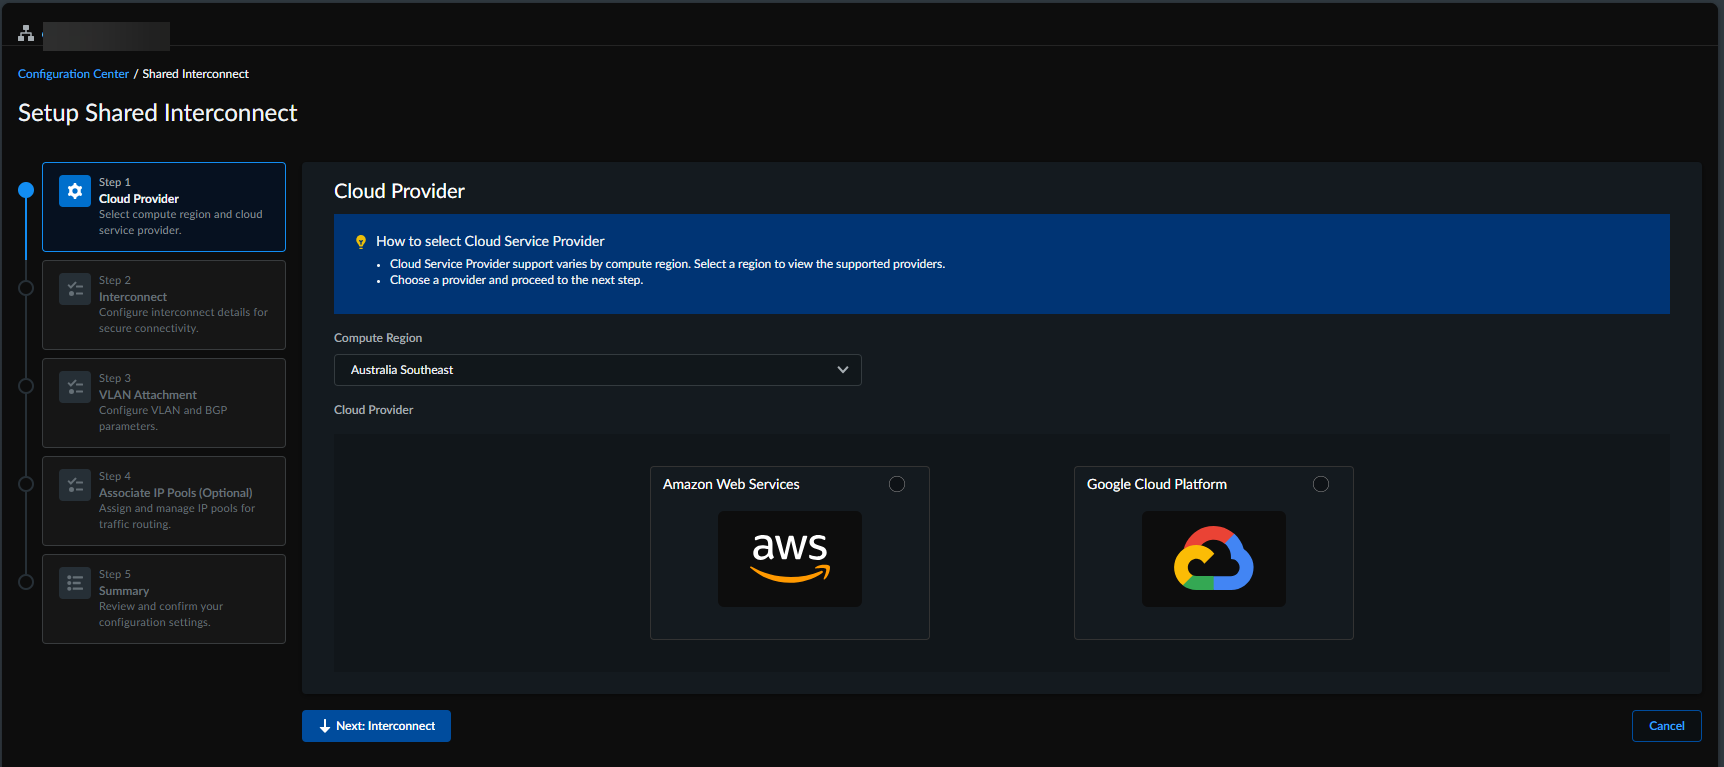Select the Google Cloud Platform radio button
Image resolution: width=1724 pixels, height=767 pixels.
tap(1321, 484)
